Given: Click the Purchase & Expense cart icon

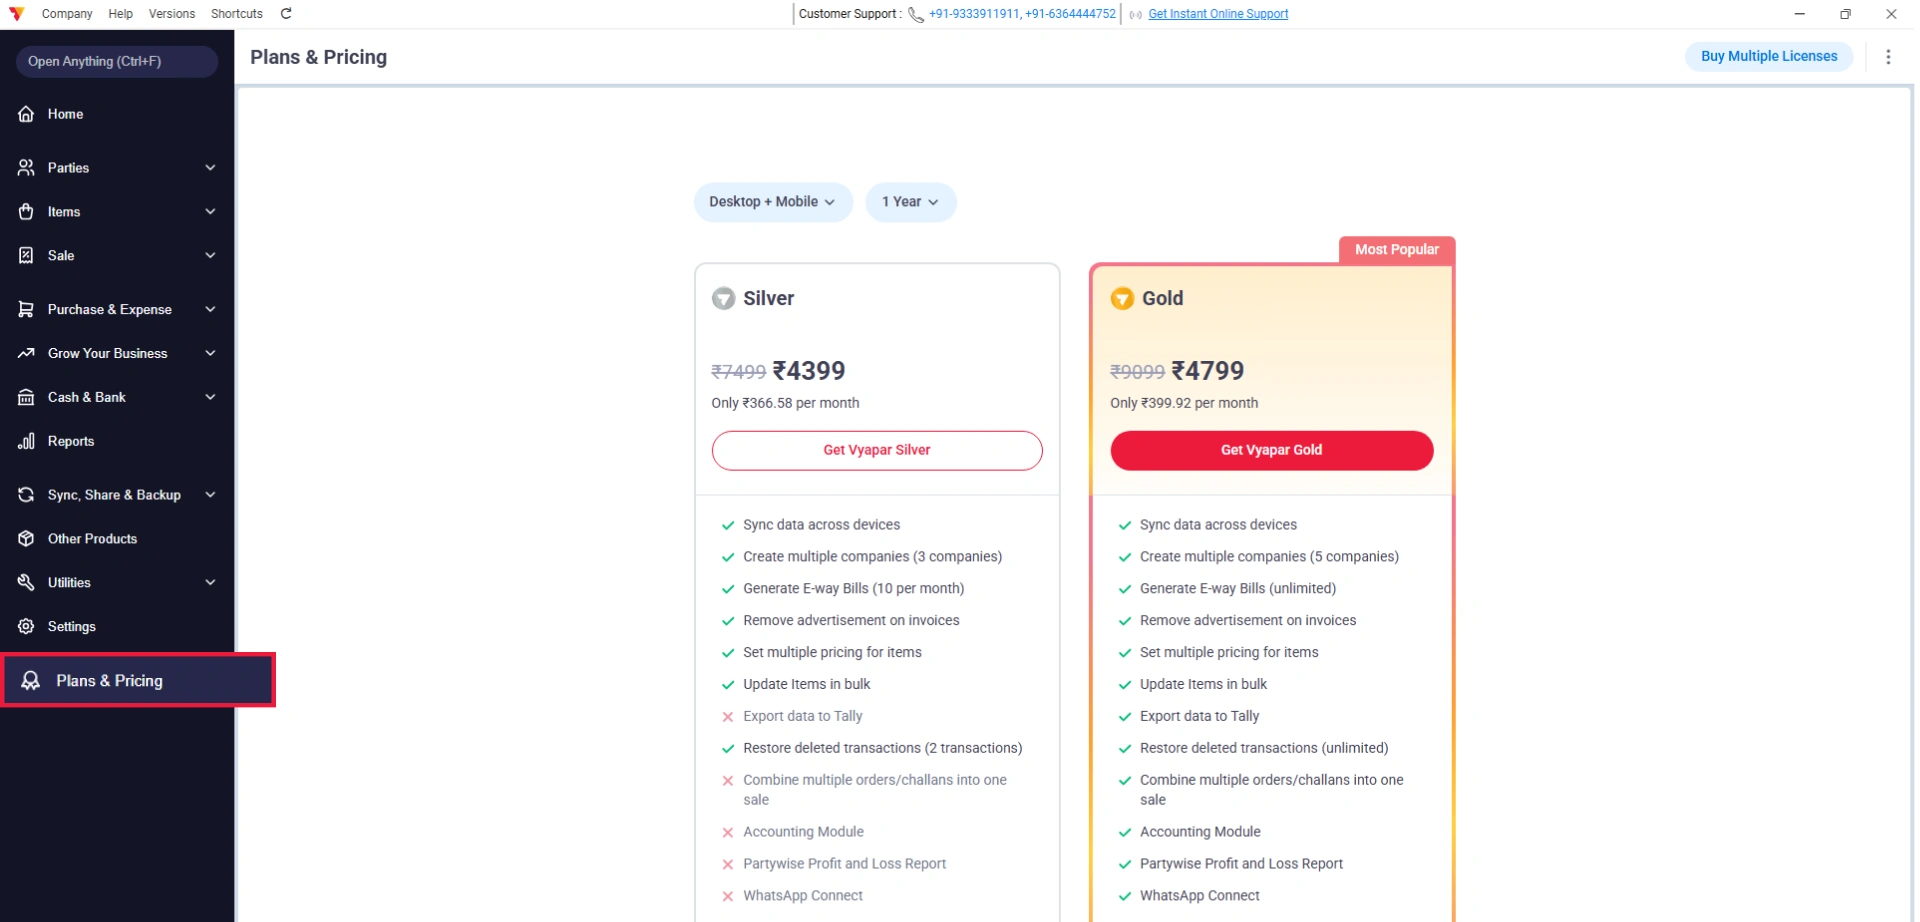Looking at the screenshot, I should point(26,310).
